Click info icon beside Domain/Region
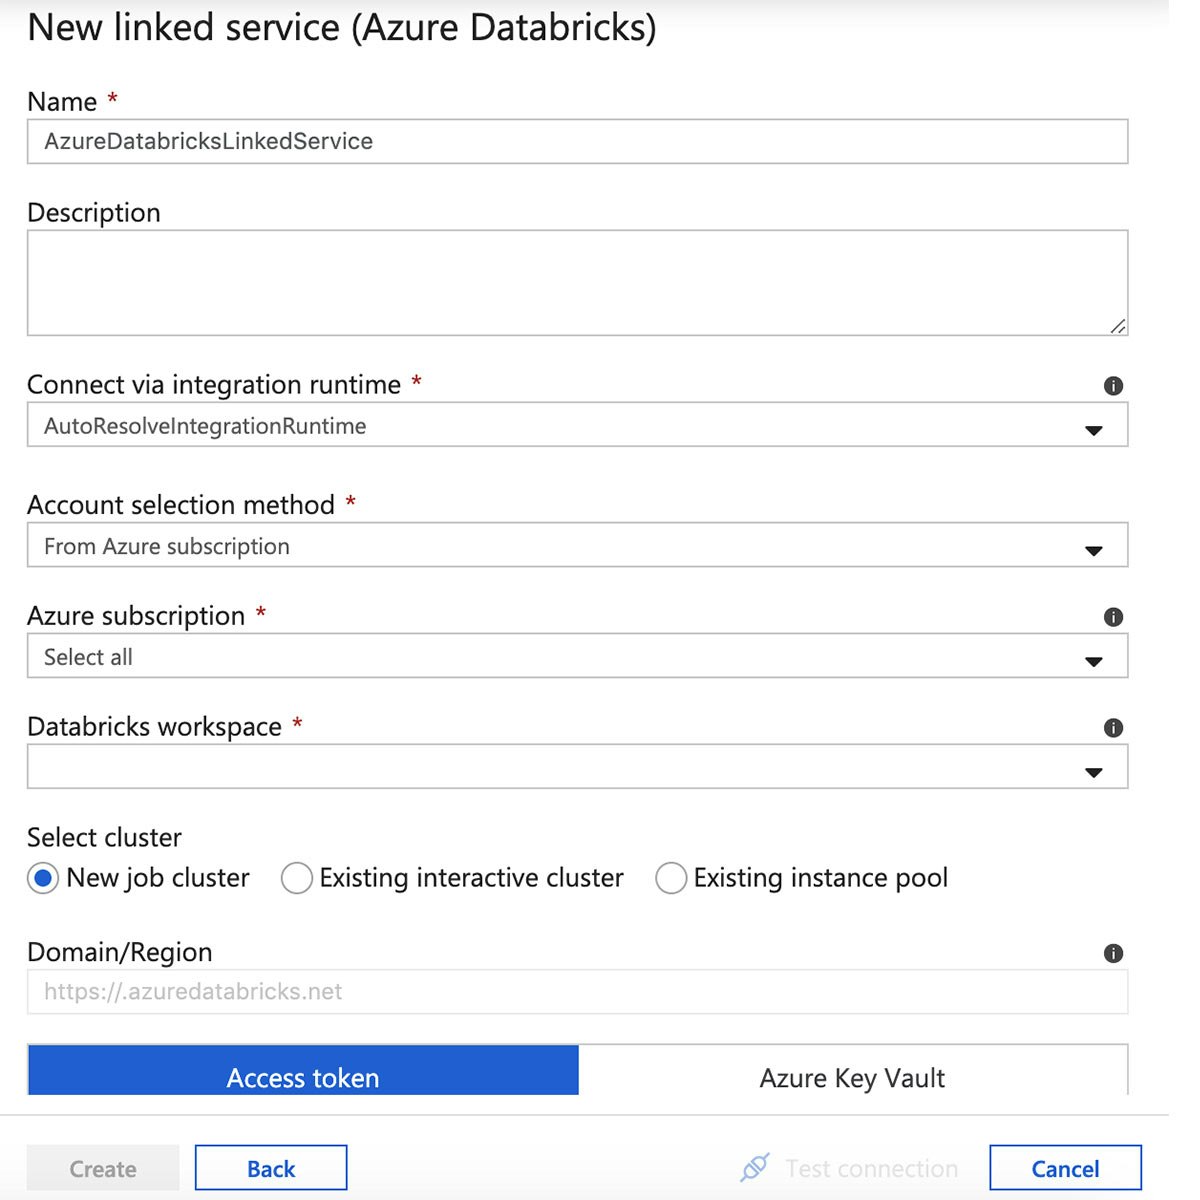Viewport: 1200px width, 1200px height. (1113, 953)
